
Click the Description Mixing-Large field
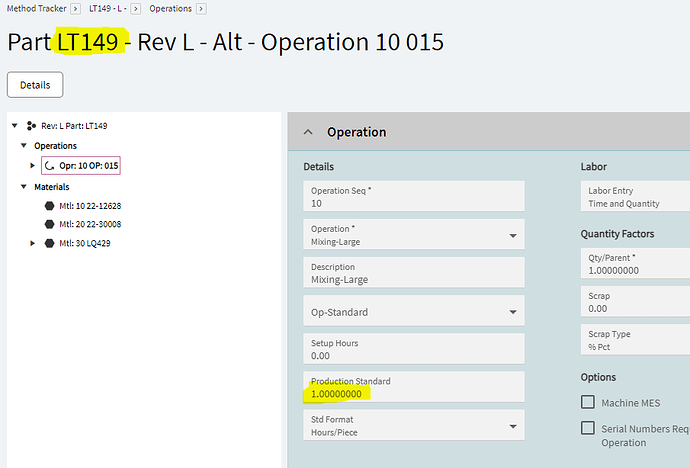point(414,273)
